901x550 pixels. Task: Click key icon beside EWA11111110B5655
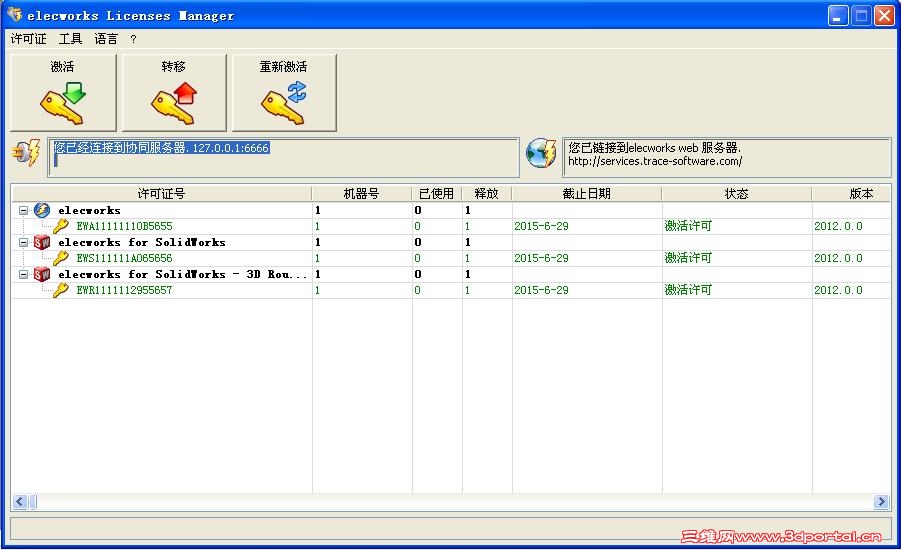coord(60,226)
